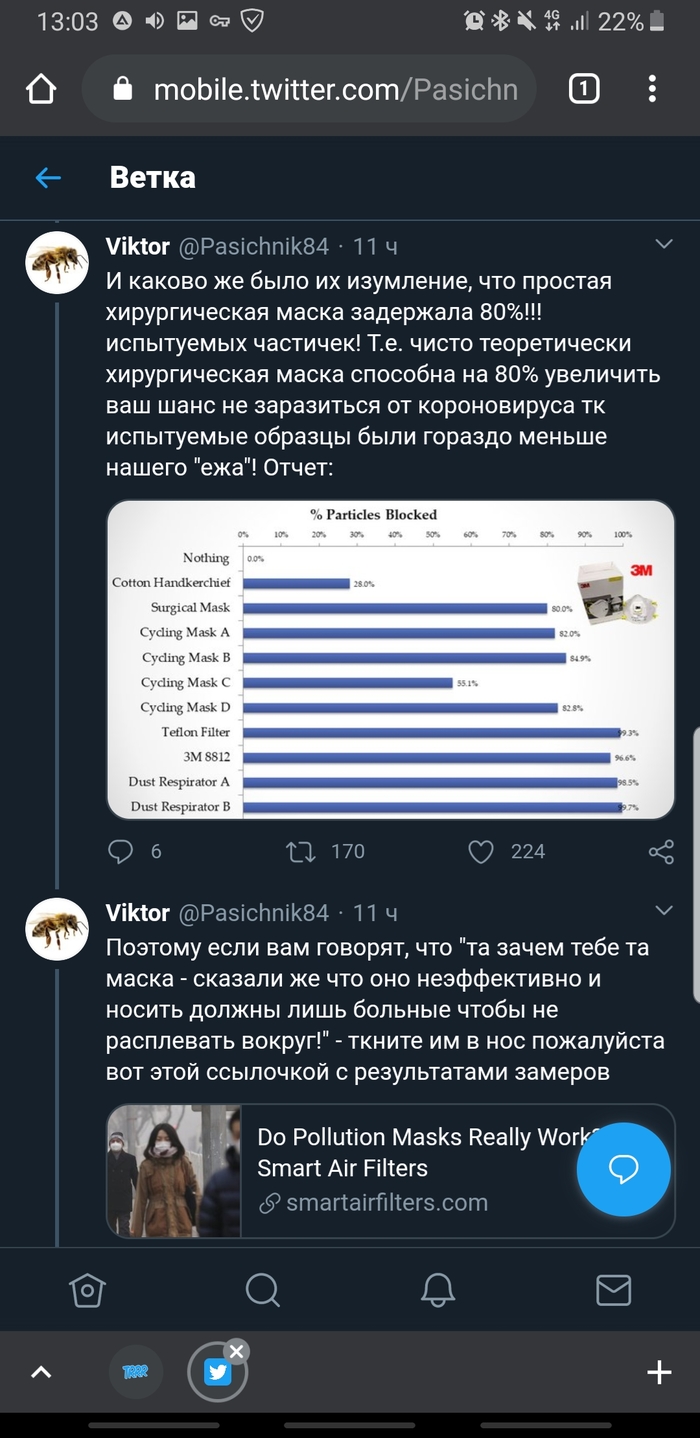The image size is (700, 1438).
Task: Share the first tweet
Action: click(x=661, y=851)
